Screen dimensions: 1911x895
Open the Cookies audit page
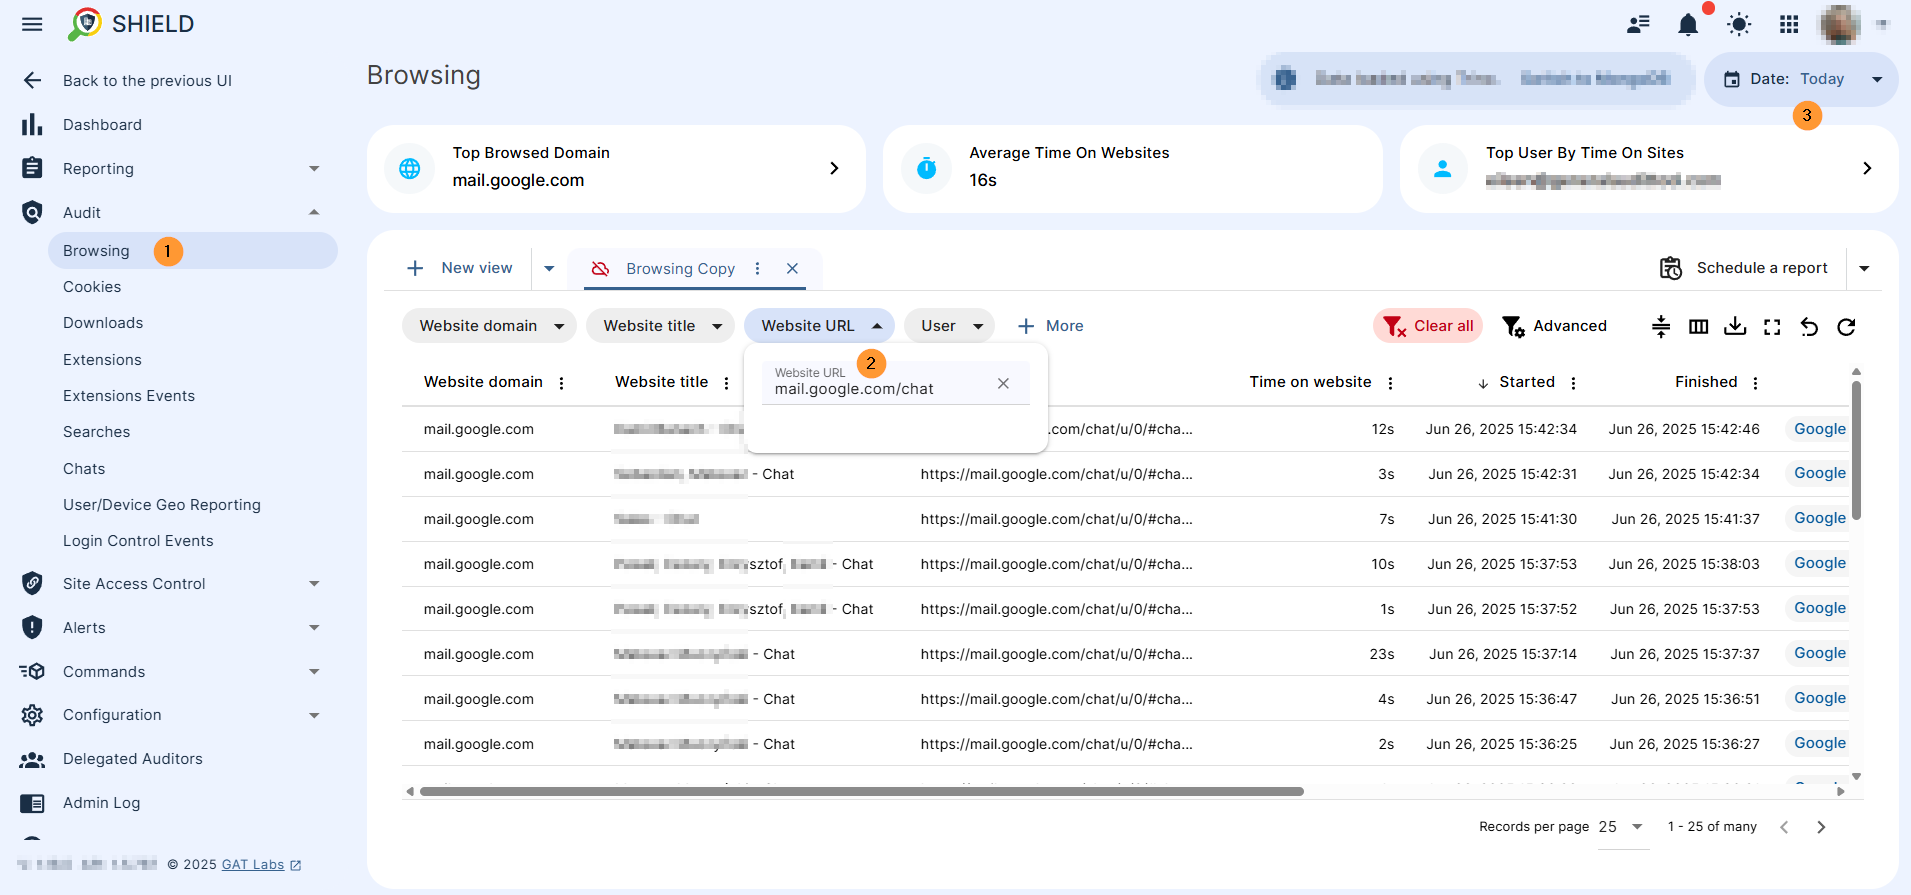click(92, 287)
